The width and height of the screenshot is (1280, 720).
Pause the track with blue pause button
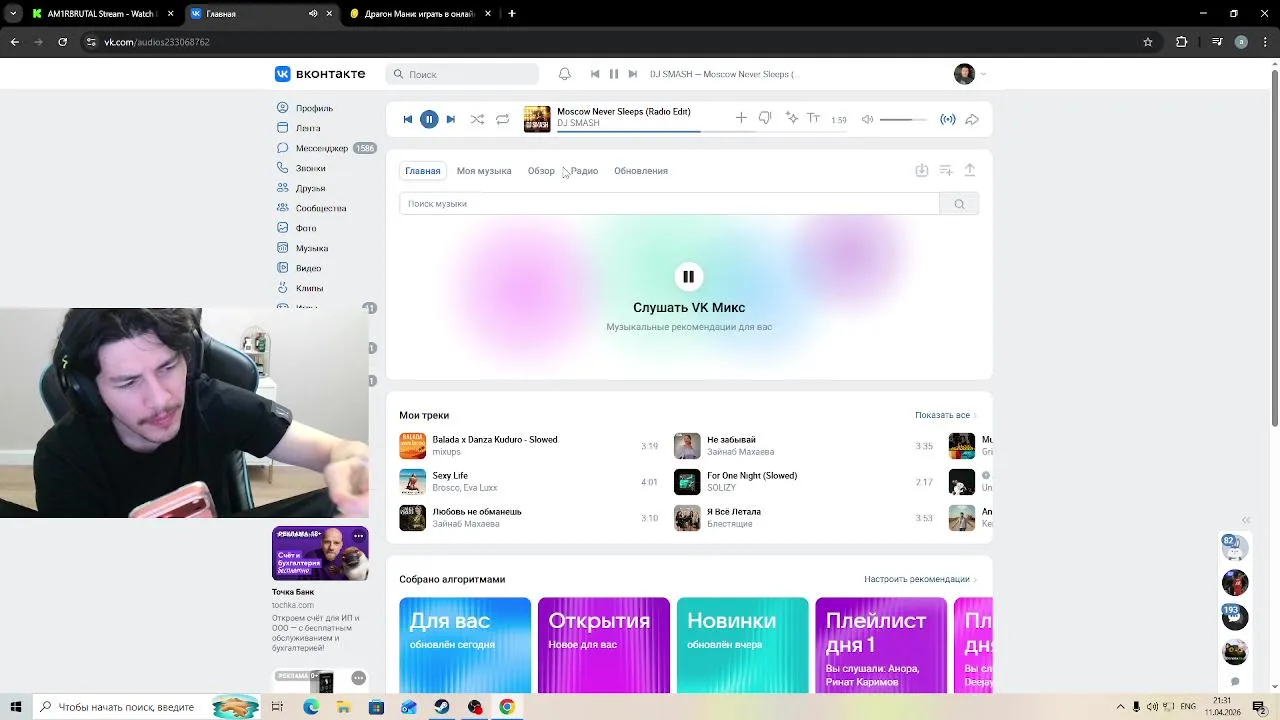click(x=429, y=119)
